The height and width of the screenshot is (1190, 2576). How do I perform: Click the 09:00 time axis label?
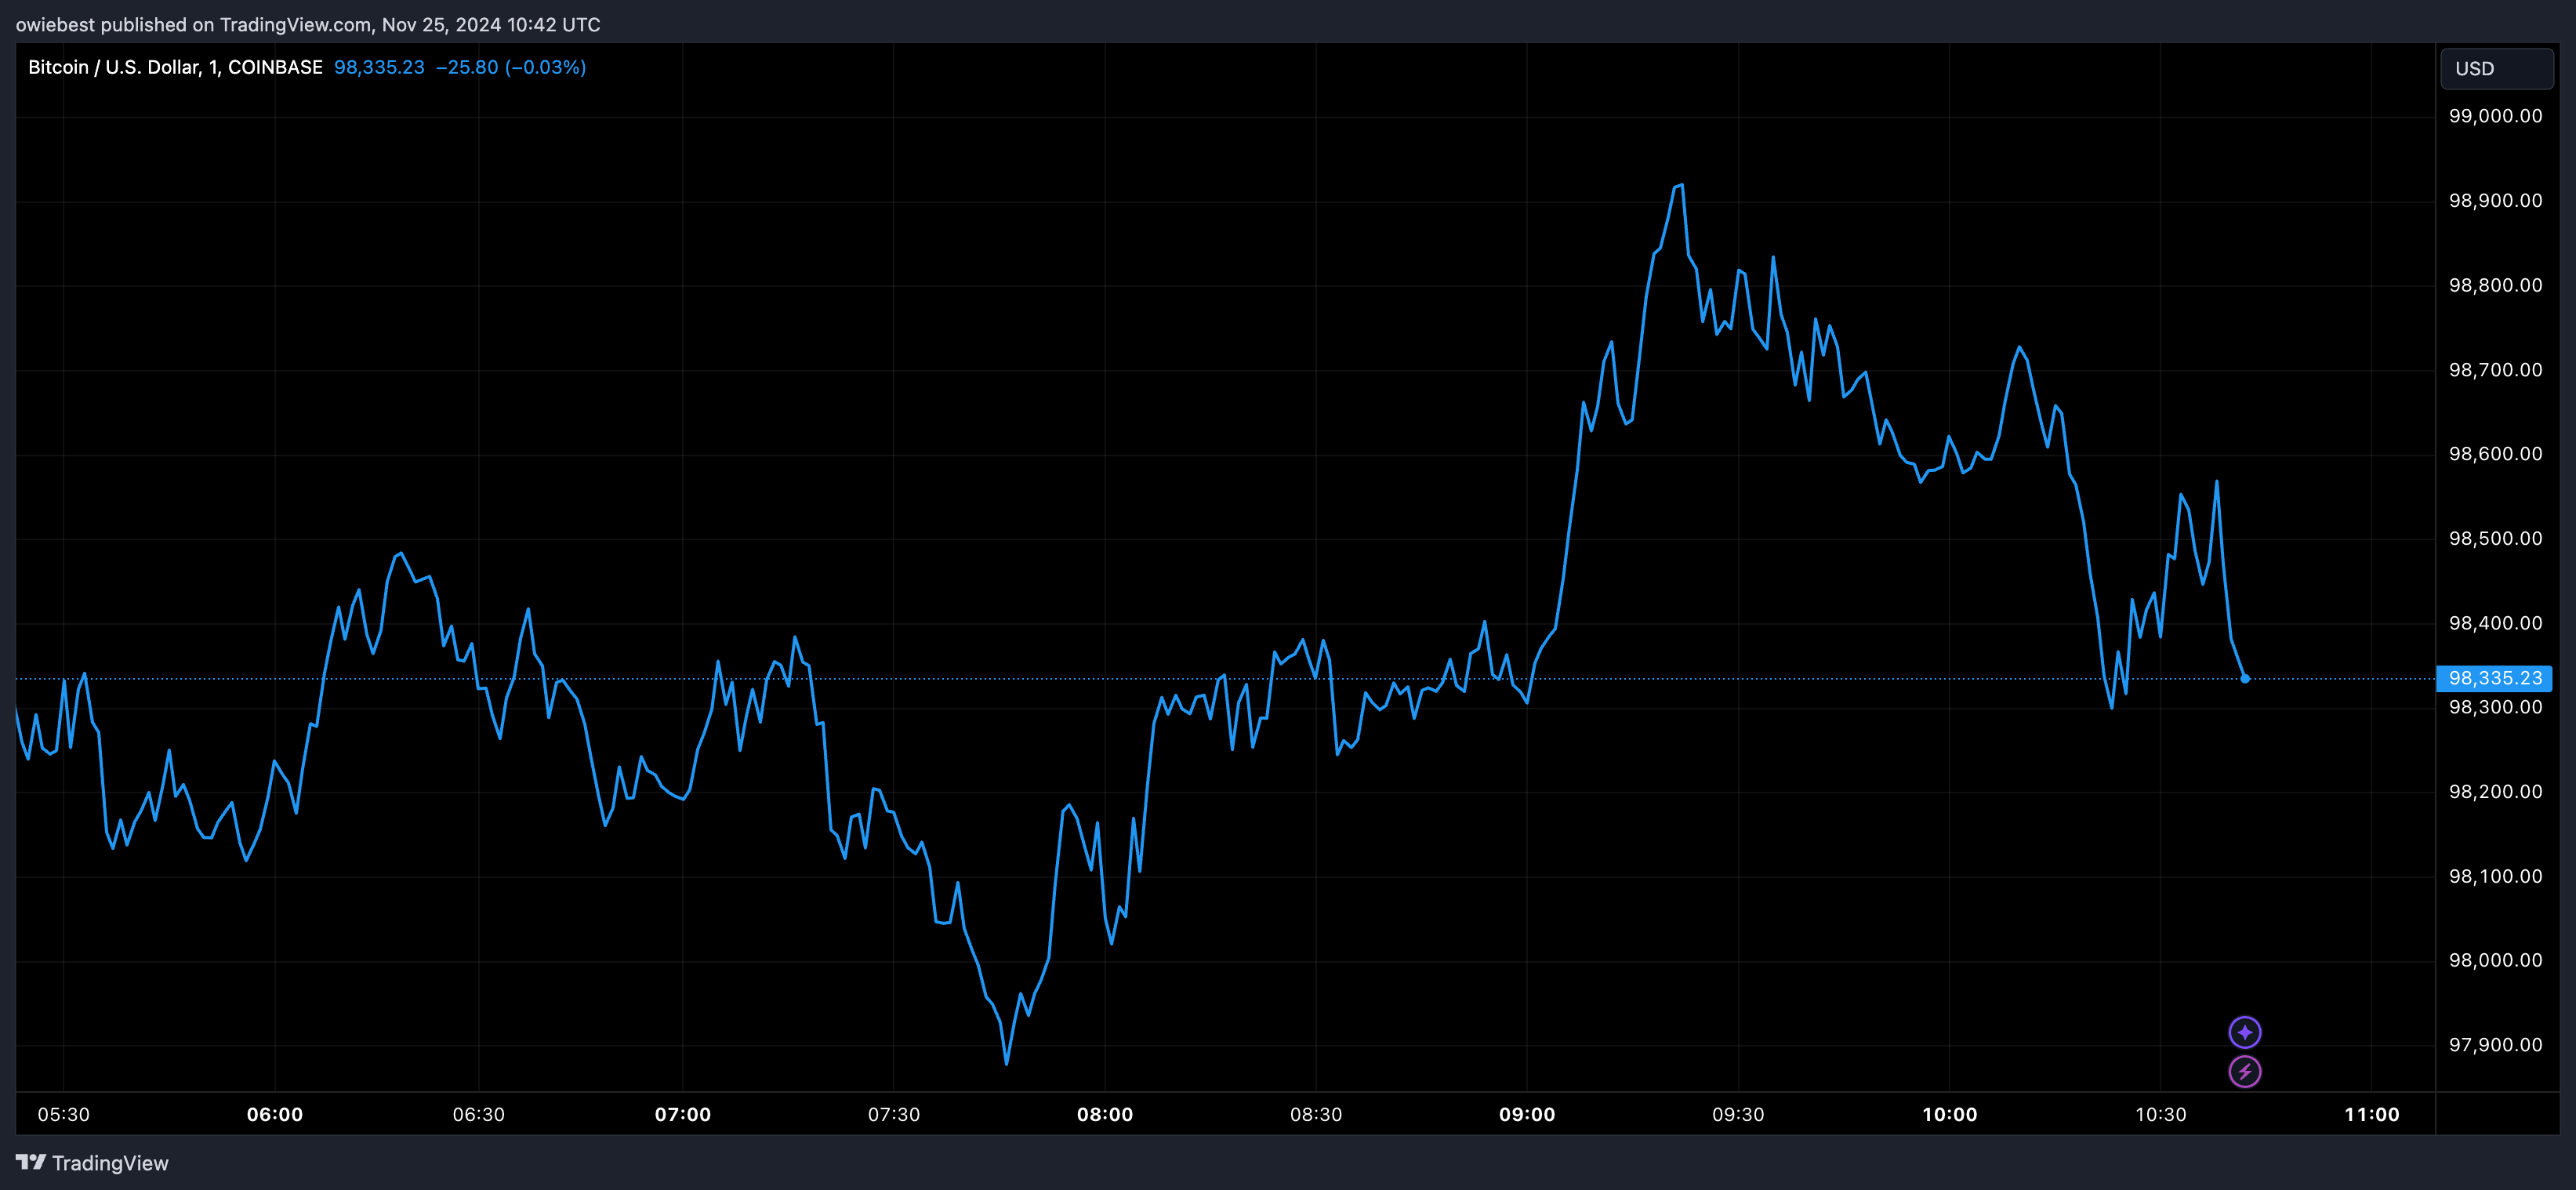tap(1526, 1114)
